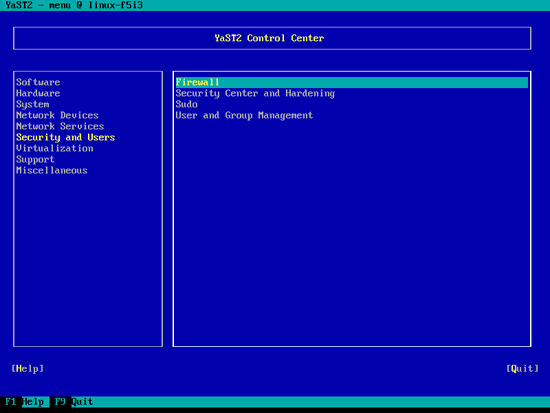
Task: Select the Support category
Action: [x=35, y=160]
